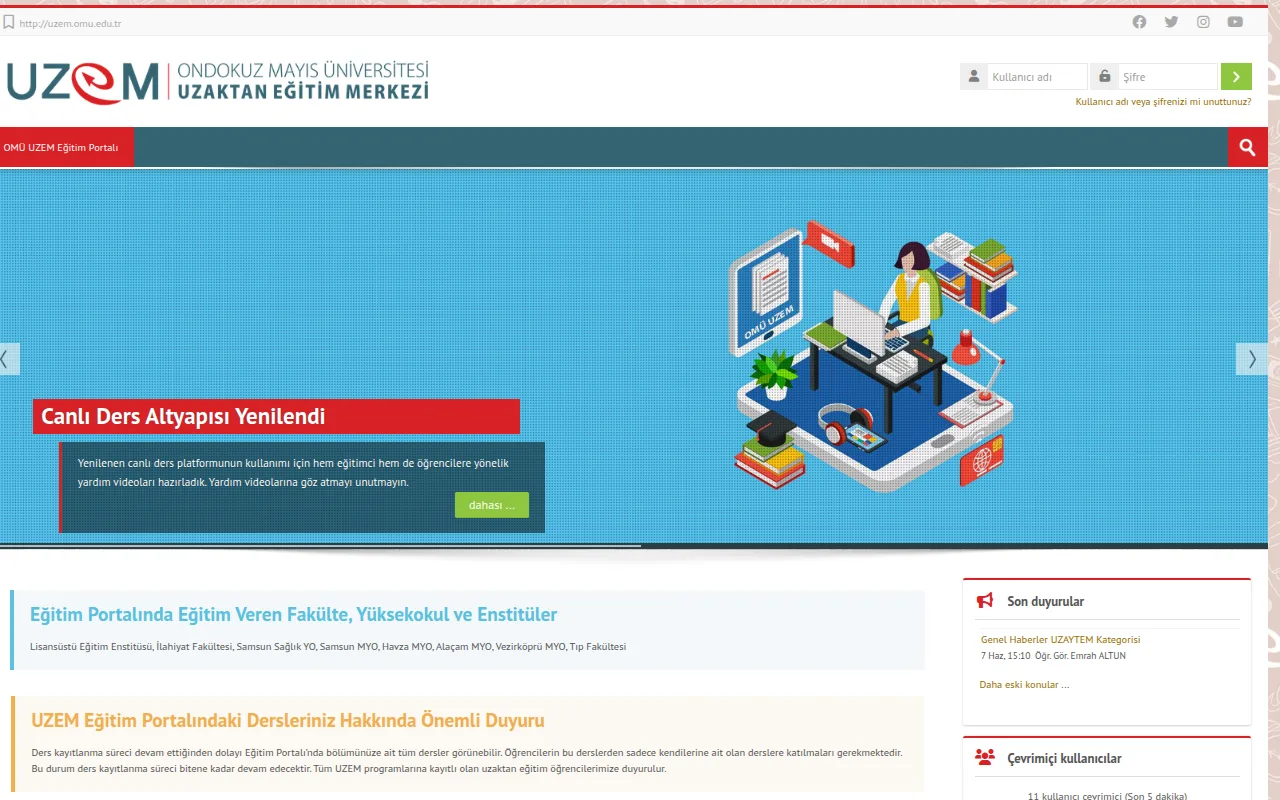
Task: Submit login with the green arrow button
Action: click(1236, 77)
